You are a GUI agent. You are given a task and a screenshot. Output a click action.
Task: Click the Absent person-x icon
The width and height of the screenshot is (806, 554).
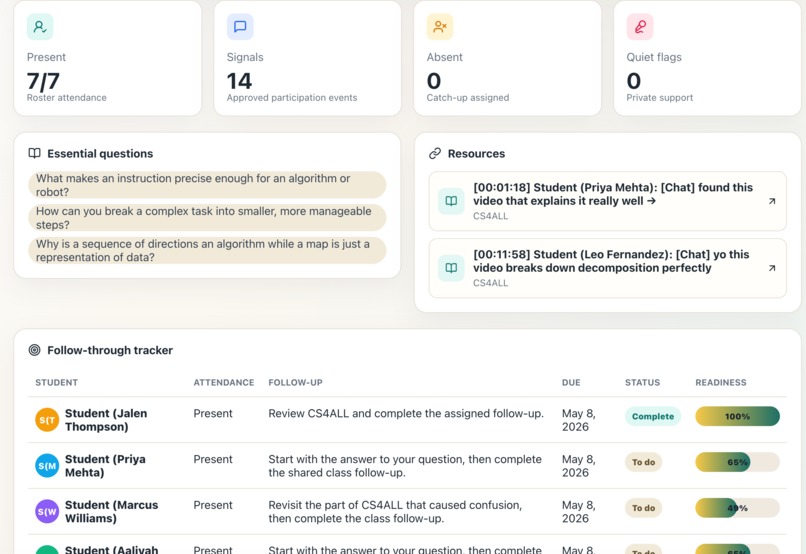tap(439, 27)
